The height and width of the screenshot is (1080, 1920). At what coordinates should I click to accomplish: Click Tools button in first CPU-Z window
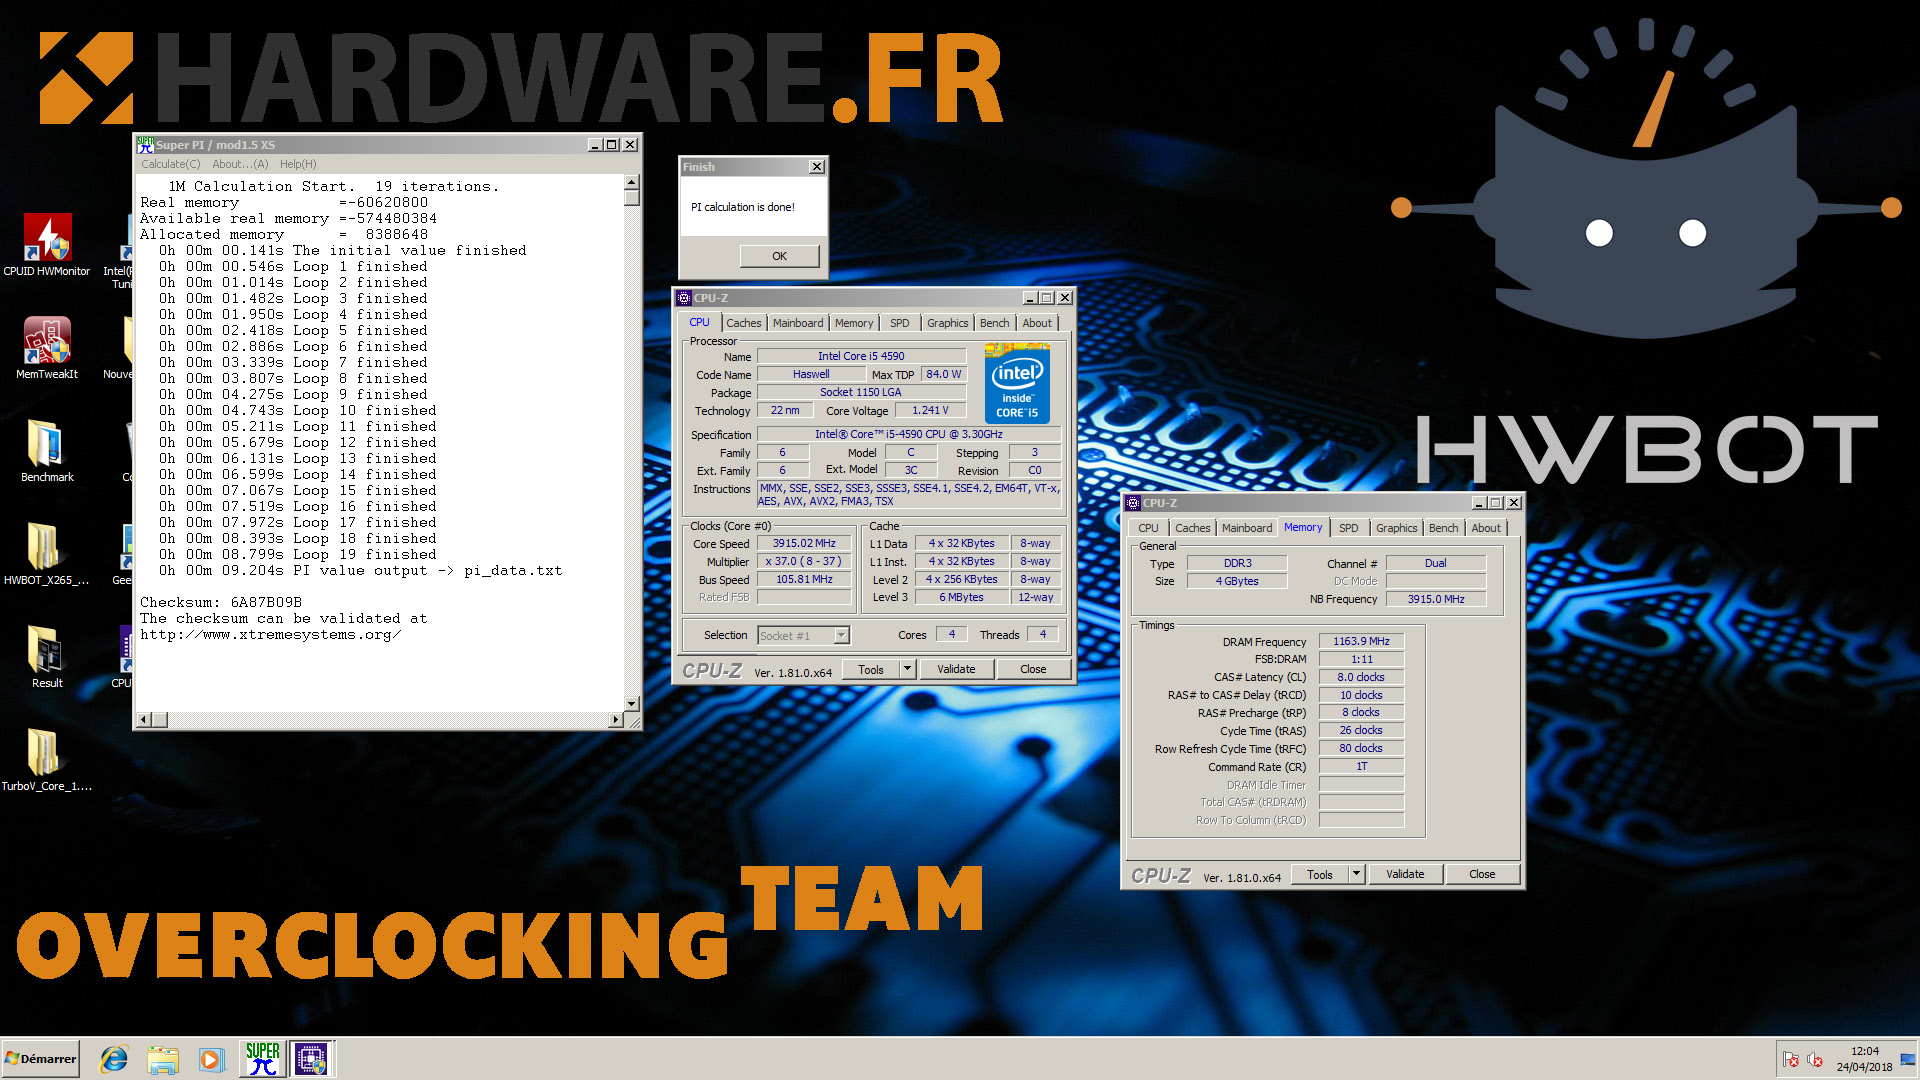click(871, 670)
